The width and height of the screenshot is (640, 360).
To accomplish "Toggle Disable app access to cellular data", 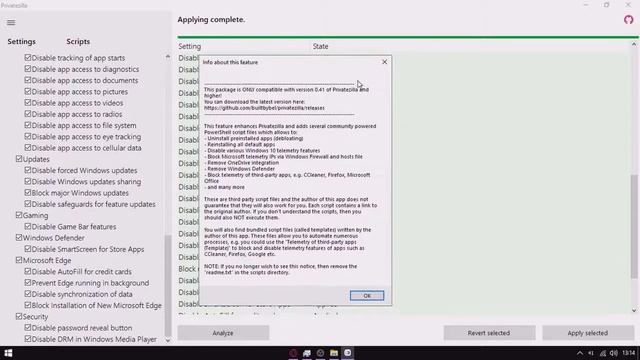I will pyautogui.click(x=28, y=147).
